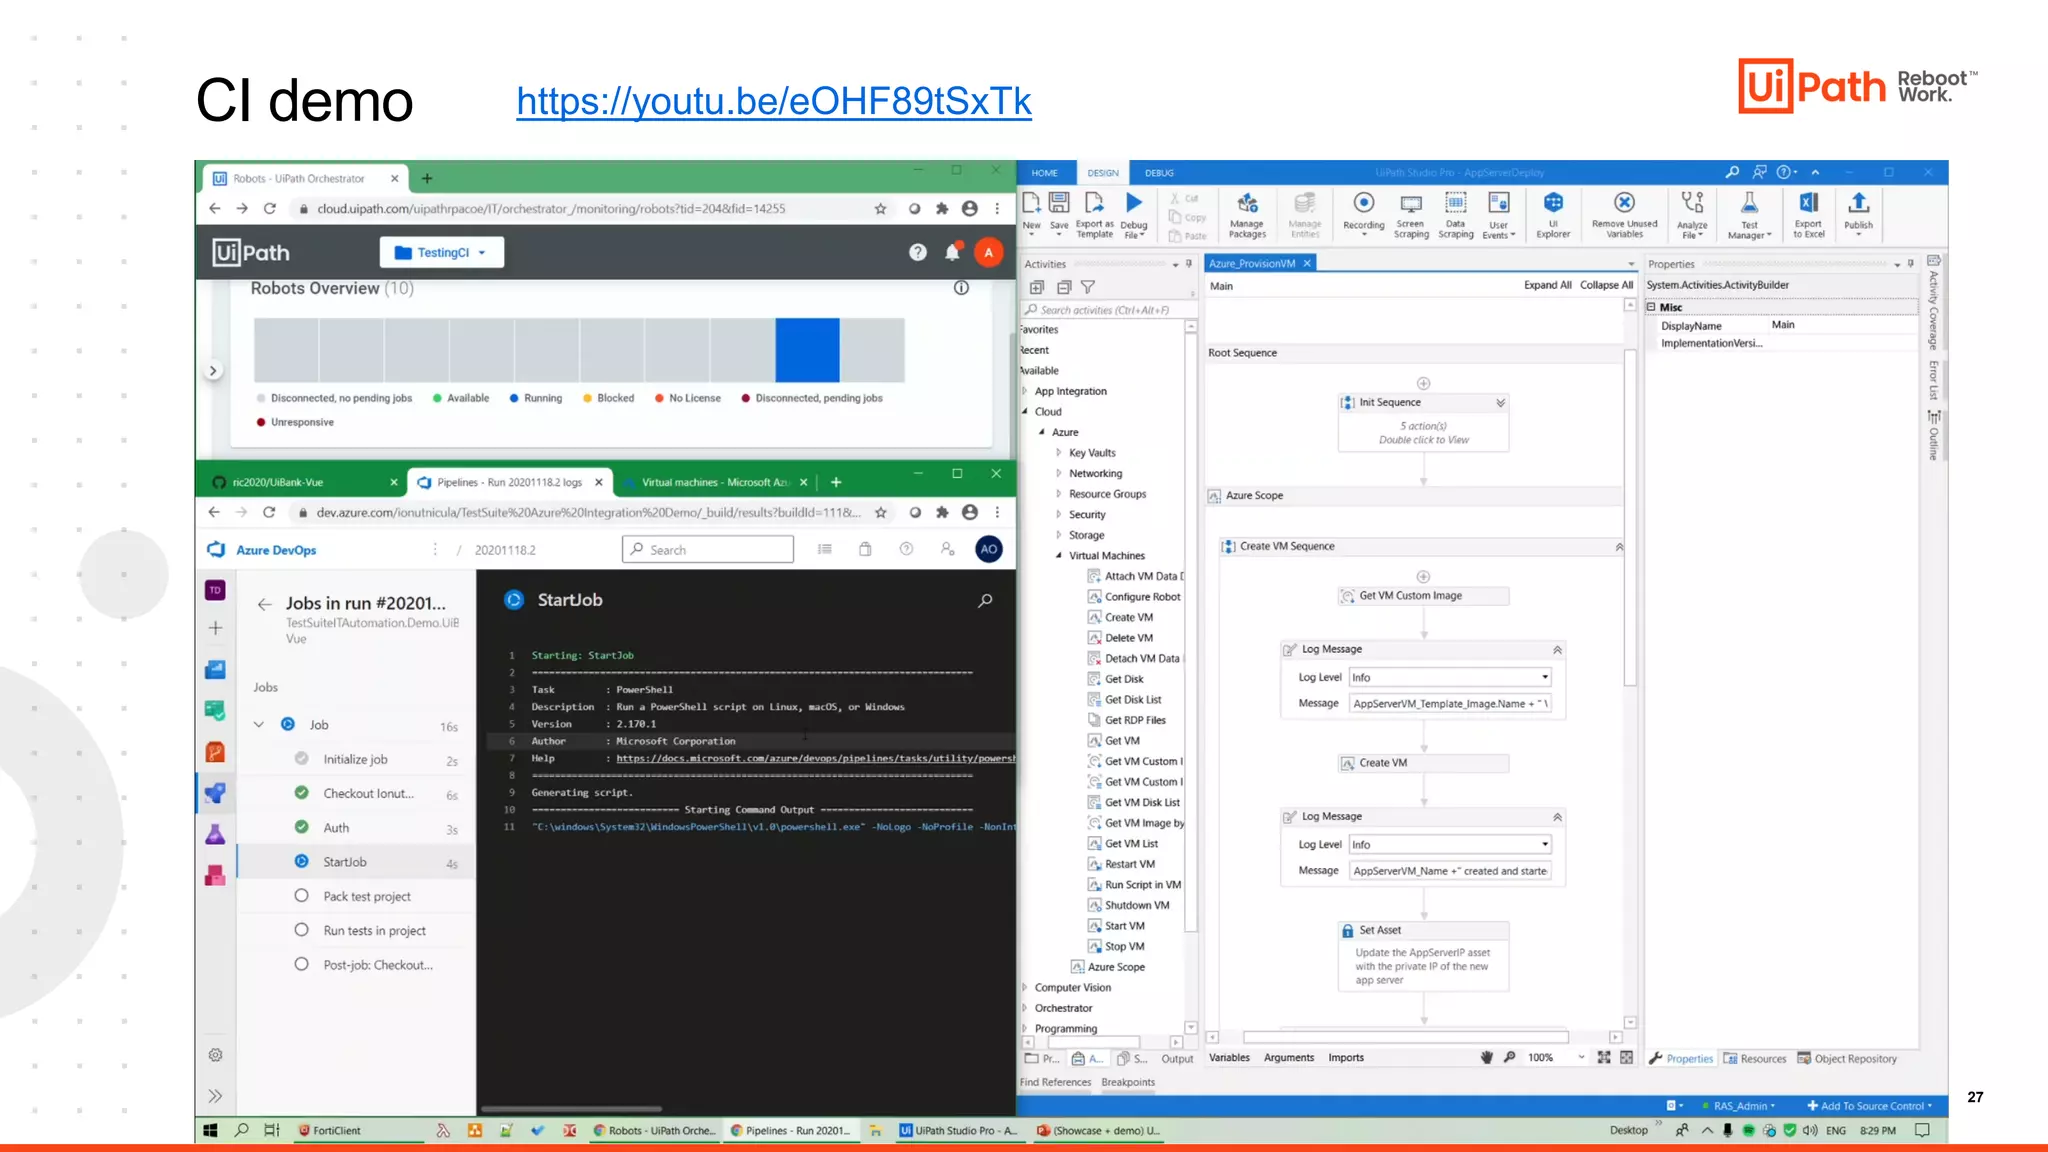Click Collapse All in designer

point(1606,285)
